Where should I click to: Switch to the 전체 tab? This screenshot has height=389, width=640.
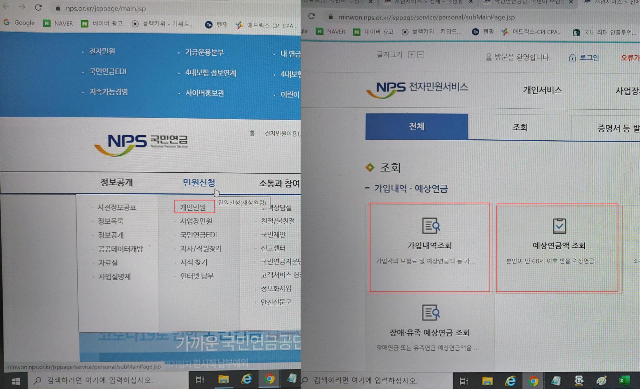(417, 127)
